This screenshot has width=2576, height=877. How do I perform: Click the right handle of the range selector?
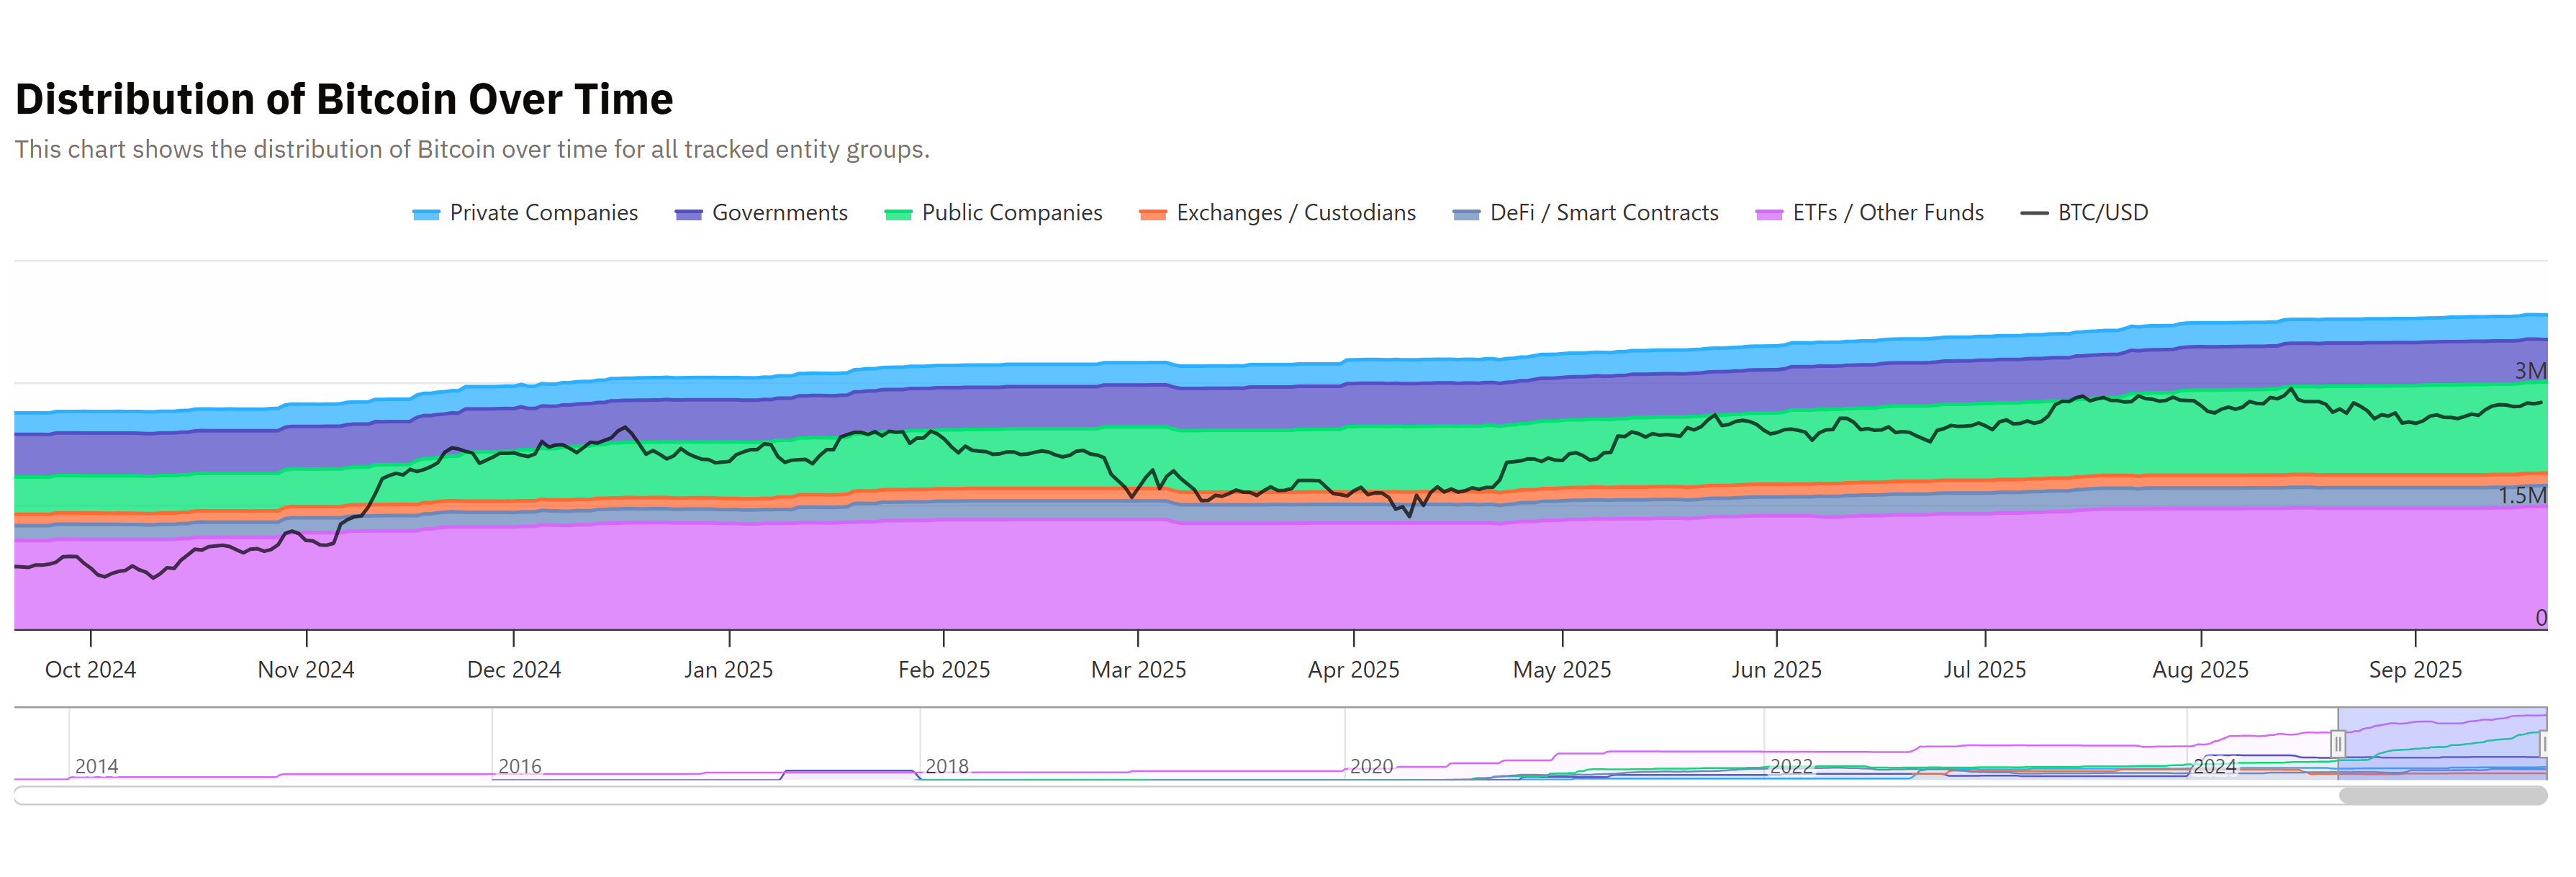click(2544, 744)
